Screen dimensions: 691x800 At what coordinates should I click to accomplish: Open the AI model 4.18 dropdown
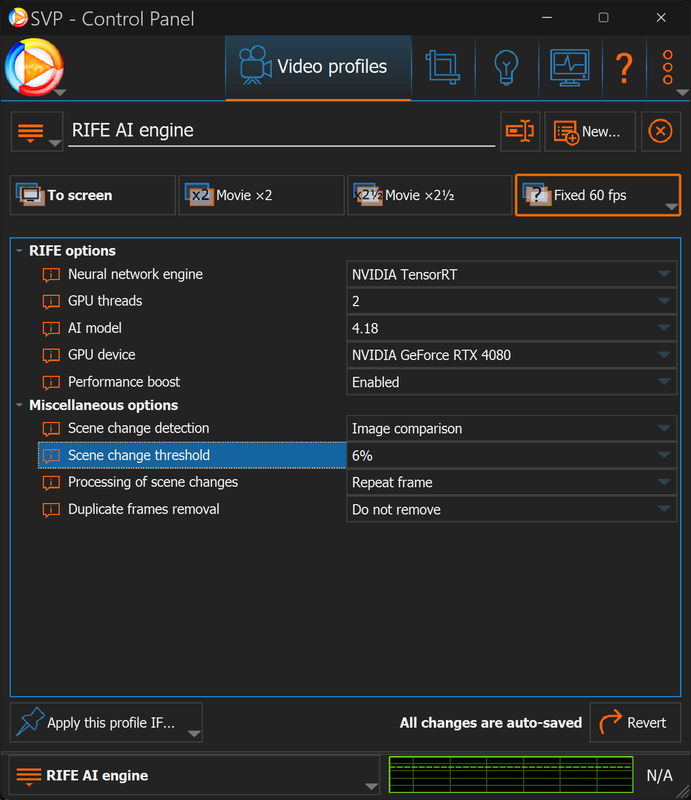pyautogui.click(x=511, y=329)
